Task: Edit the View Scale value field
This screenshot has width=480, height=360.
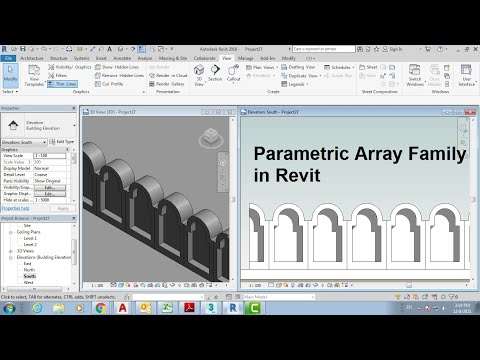Action: point(50,156)
